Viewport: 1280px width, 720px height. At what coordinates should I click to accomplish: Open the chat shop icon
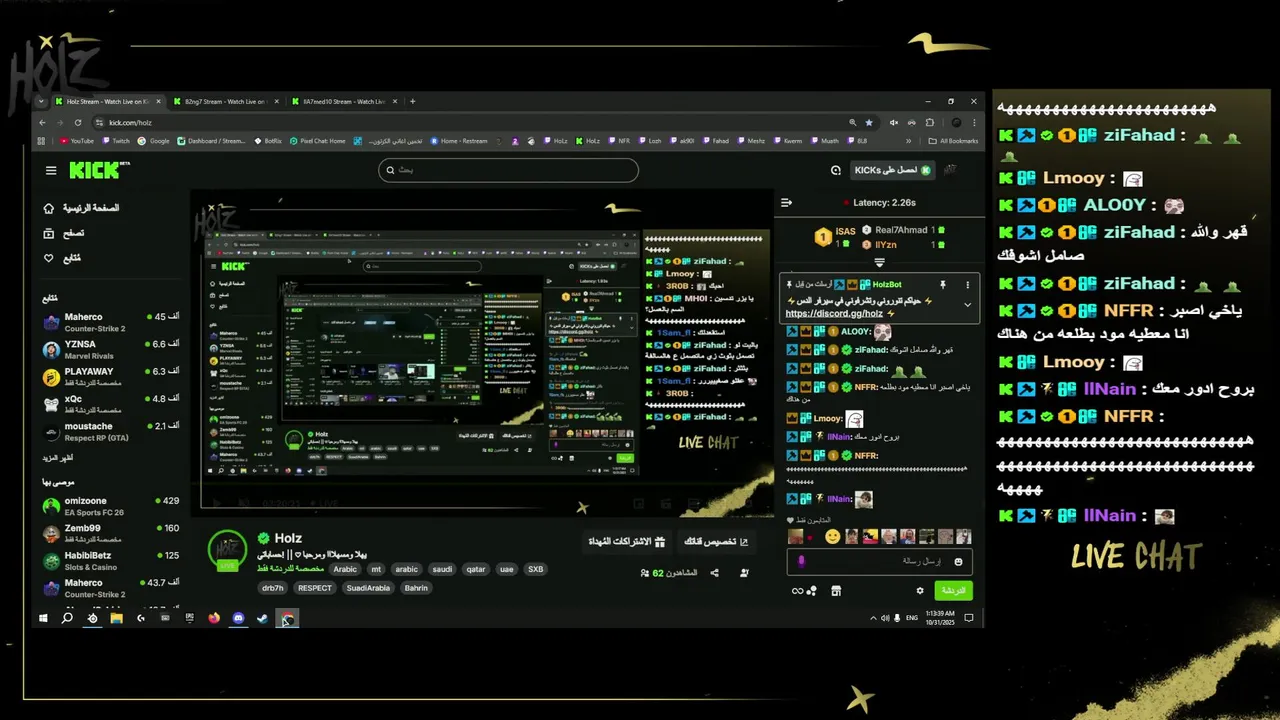(836, 591)
